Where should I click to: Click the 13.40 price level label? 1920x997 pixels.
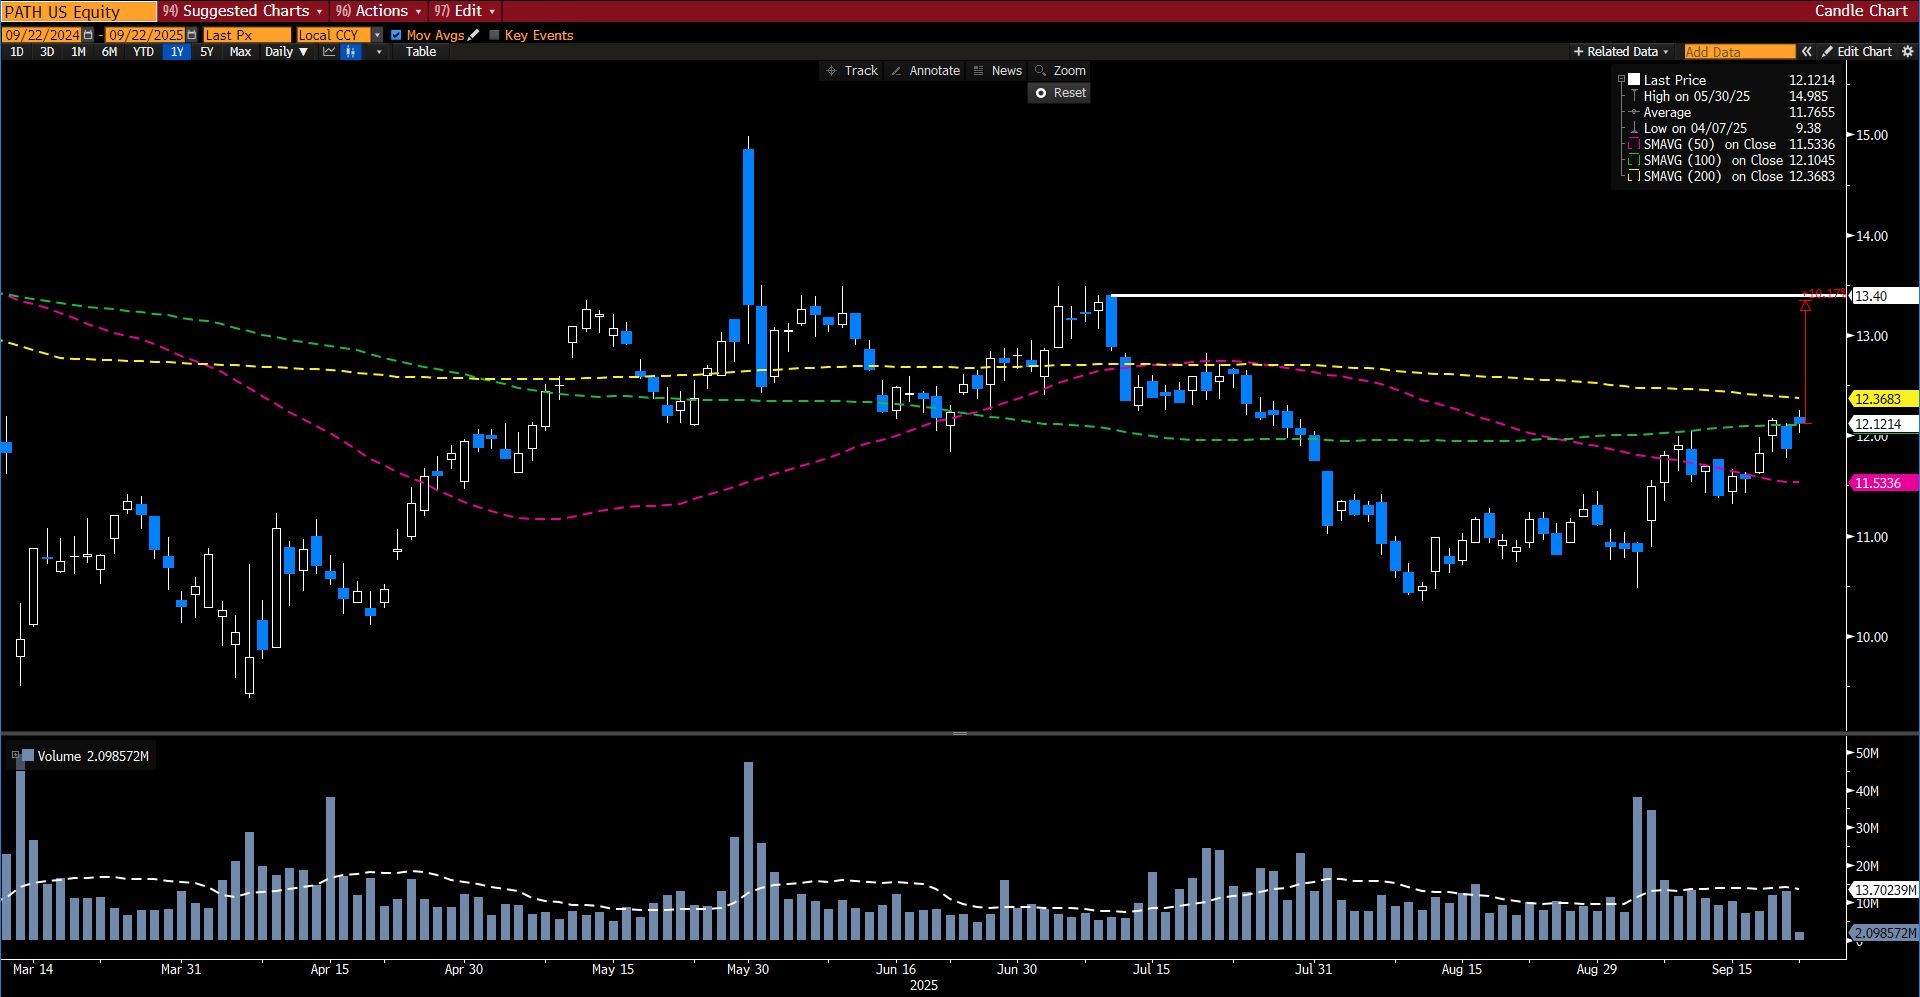pos(1885,296)
